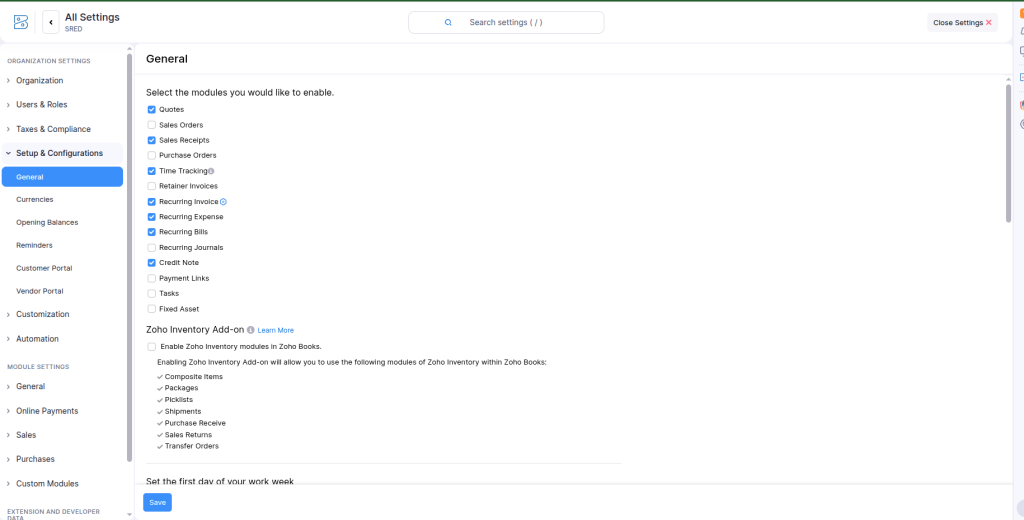Toggle the Time Tracking checkbox
The height and width of the screenshot is (520, 1024).
coord(152,171)
